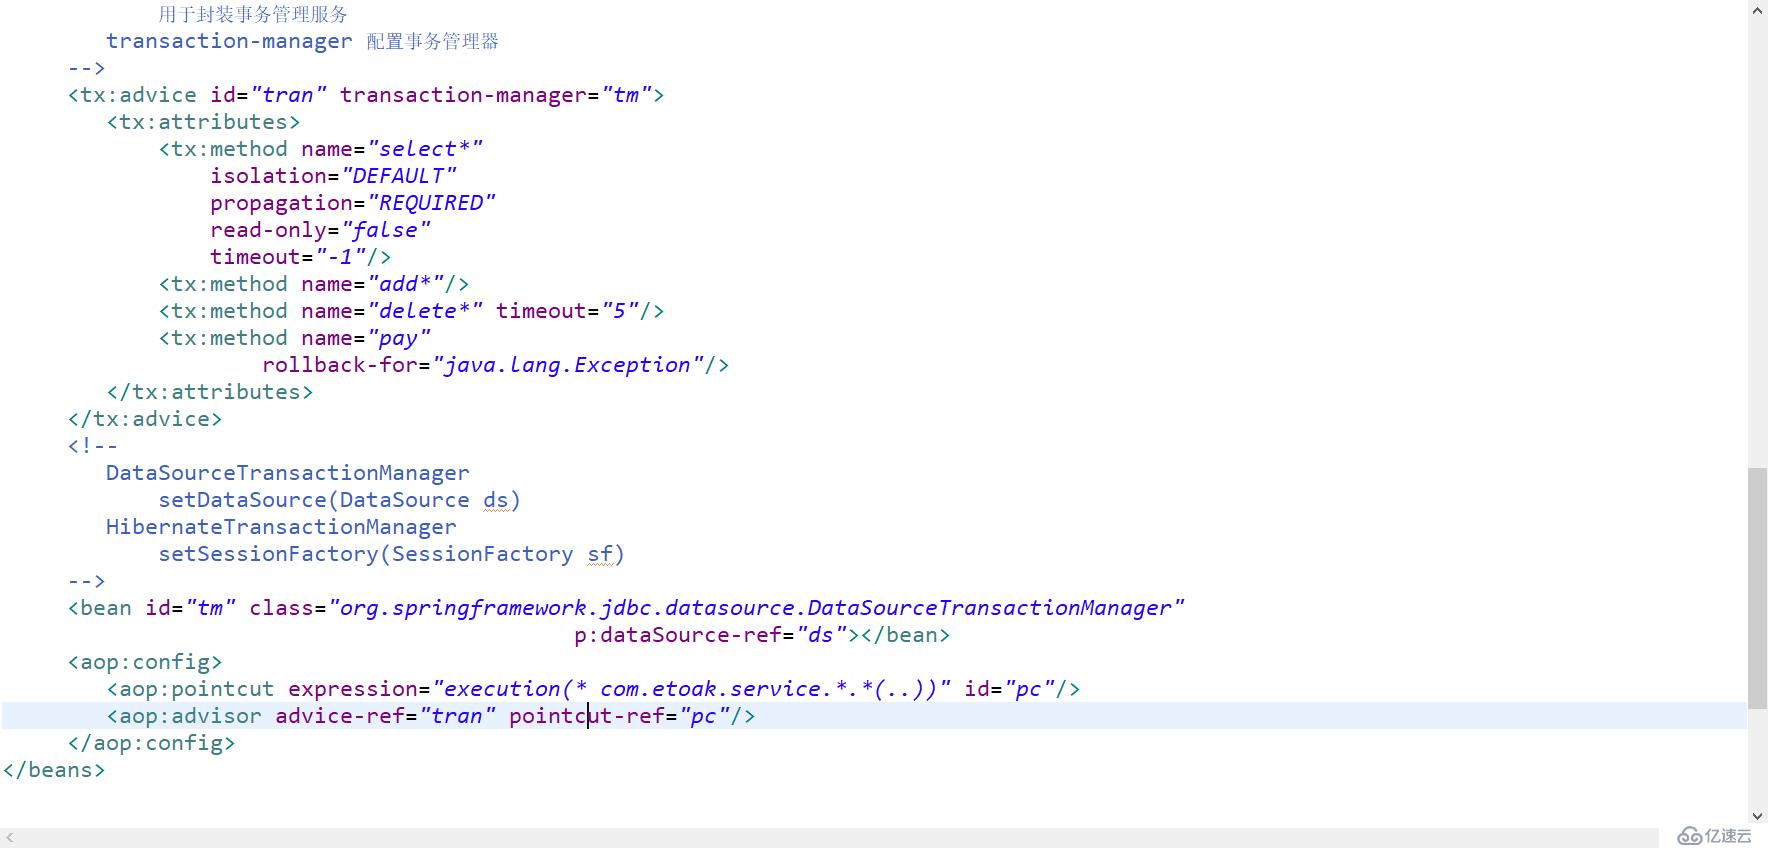Click the closing tx:advice tag

click(145, 419)
